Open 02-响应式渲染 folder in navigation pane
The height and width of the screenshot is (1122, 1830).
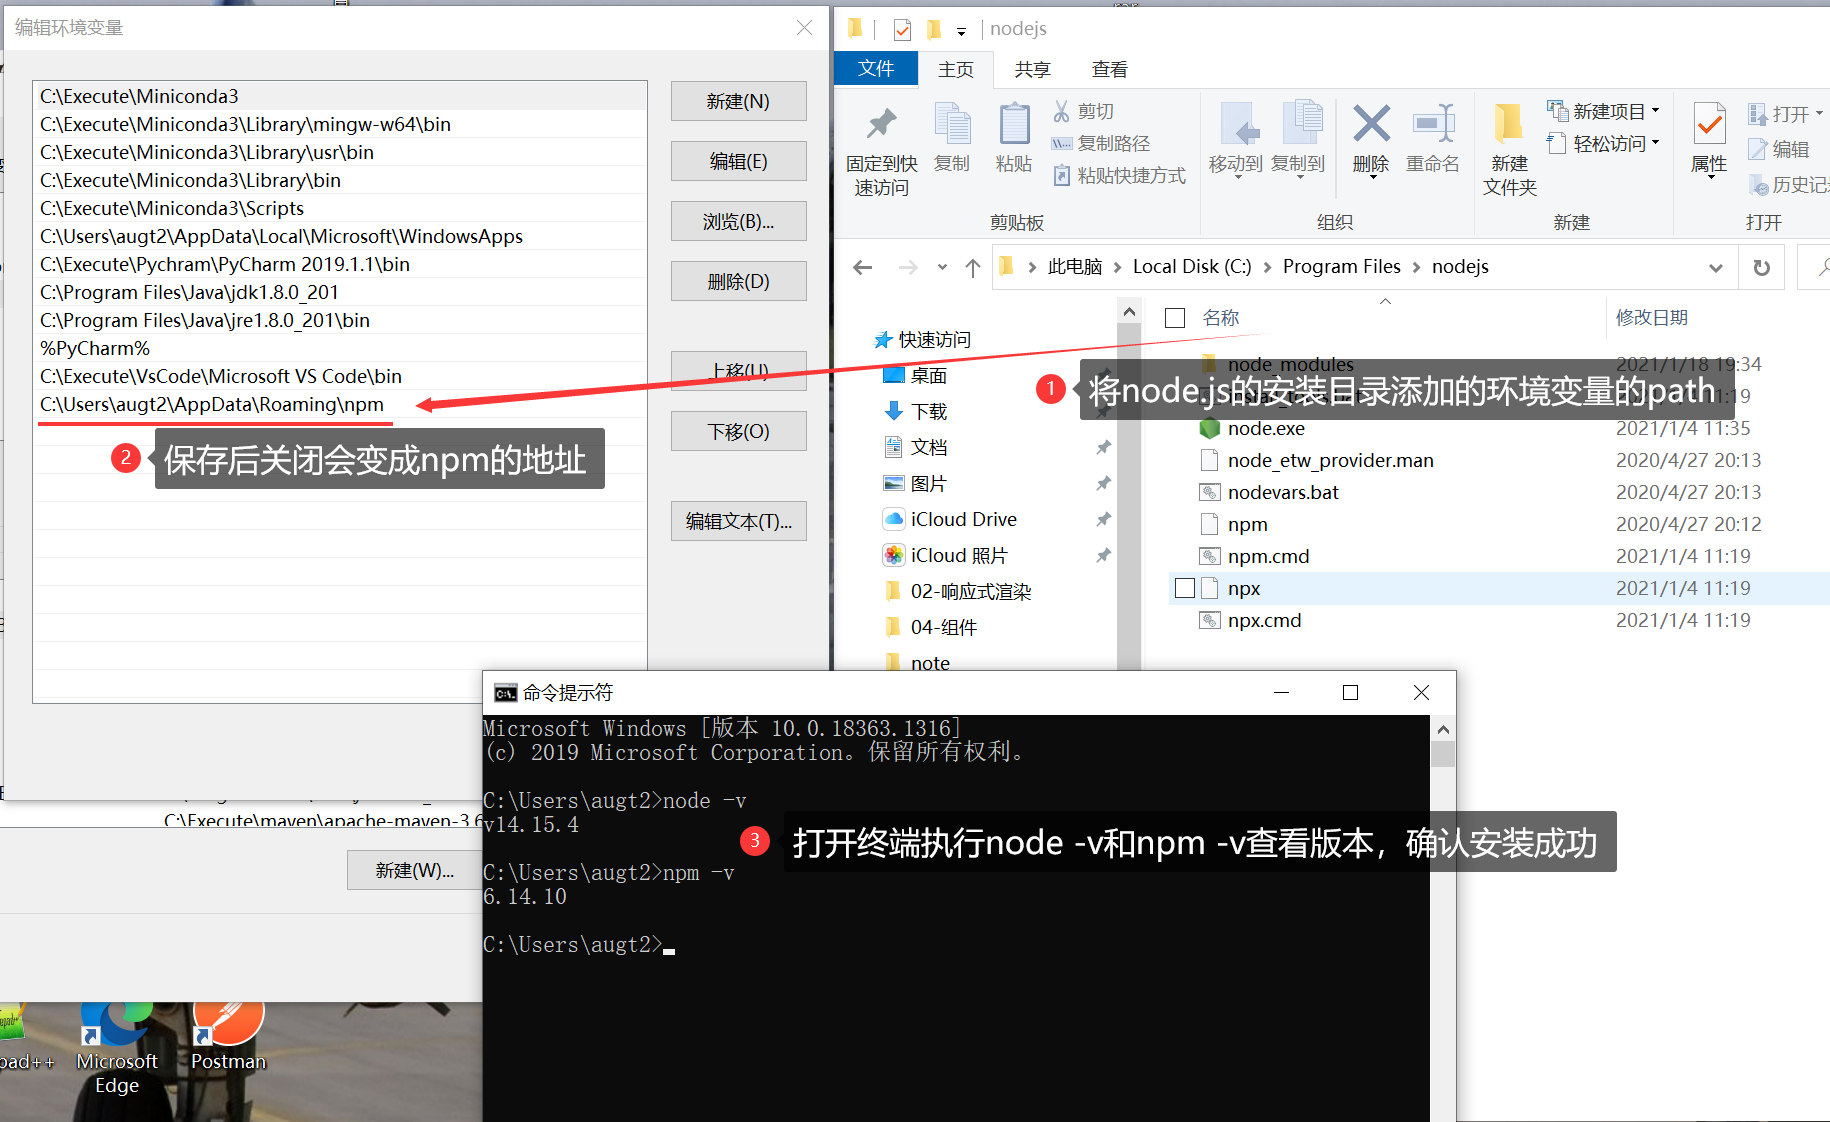(959, 592)
